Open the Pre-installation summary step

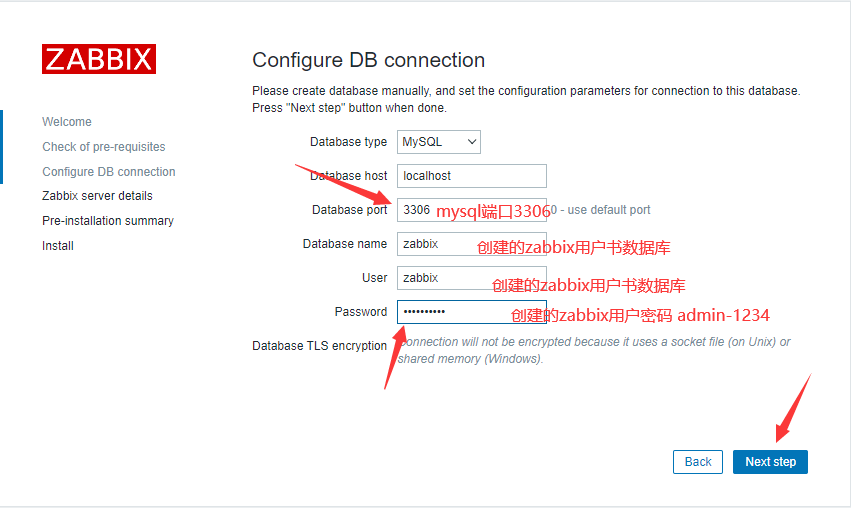108,221
